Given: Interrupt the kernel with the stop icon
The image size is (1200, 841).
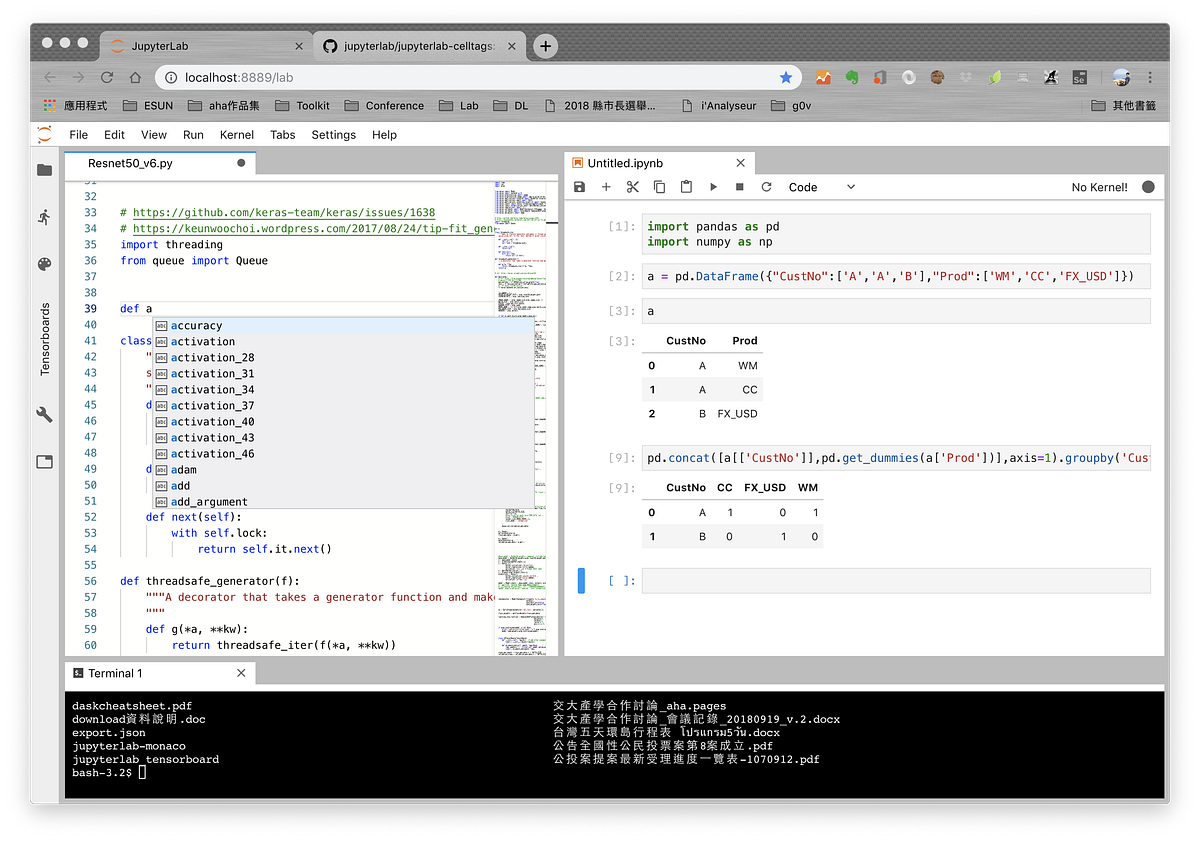Looking at the screenshot, I should coord(740,187).
